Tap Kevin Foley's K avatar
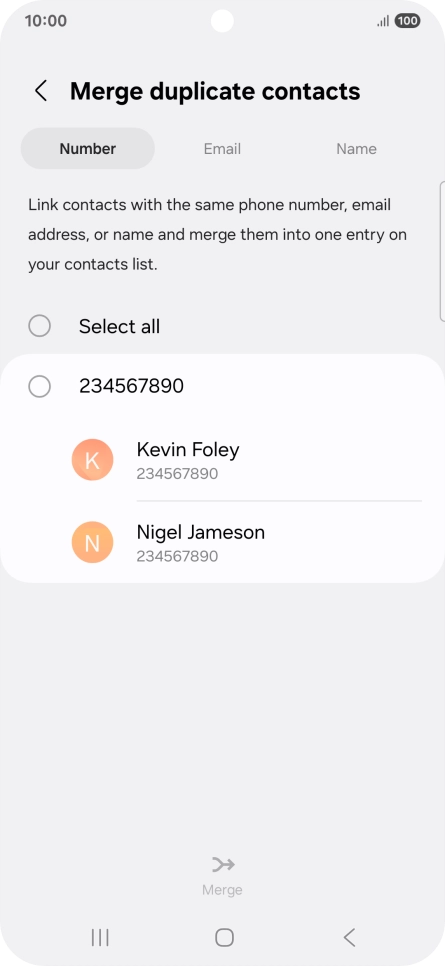445x966 pixels. (x=92, y=460)
